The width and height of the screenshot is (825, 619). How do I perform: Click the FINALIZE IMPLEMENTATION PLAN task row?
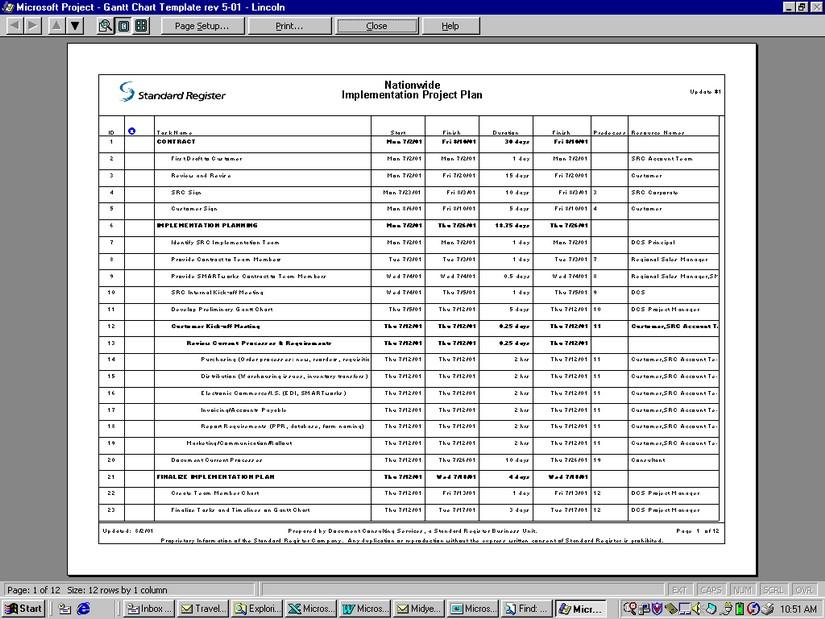[409, 477]
